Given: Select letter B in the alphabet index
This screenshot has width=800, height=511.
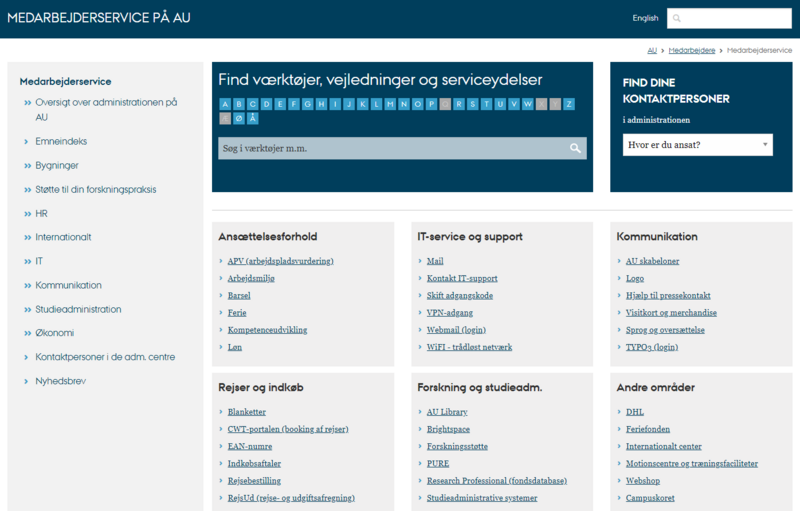Looking at the screenshot, I should pos(239,105).
